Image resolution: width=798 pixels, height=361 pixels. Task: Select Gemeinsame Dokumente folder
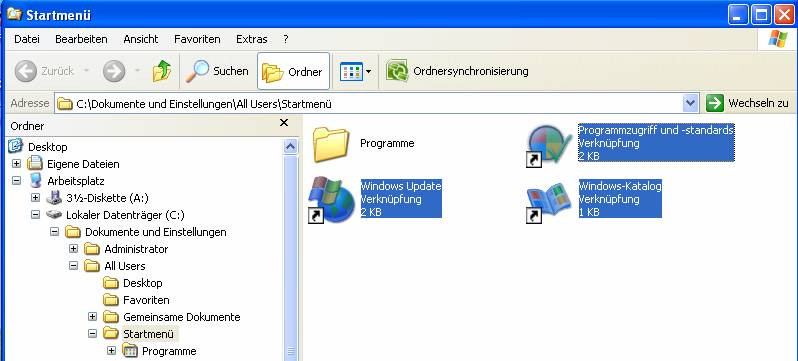tap(182, 317)
